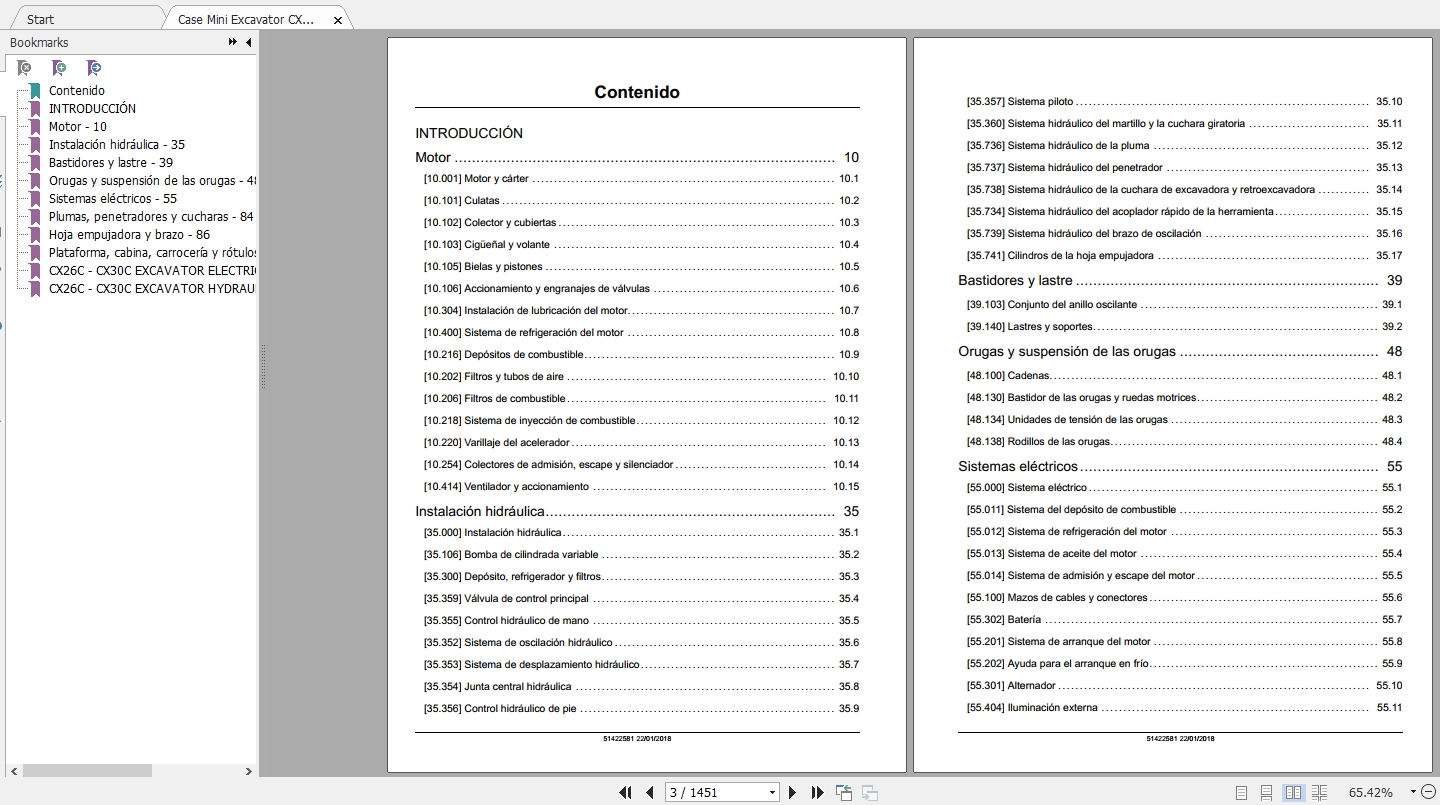The height and width of the screenshot is (805, 1440).
Task: Follow the [10.001] Motor y cárter contents link
Action: pos(641,179)
